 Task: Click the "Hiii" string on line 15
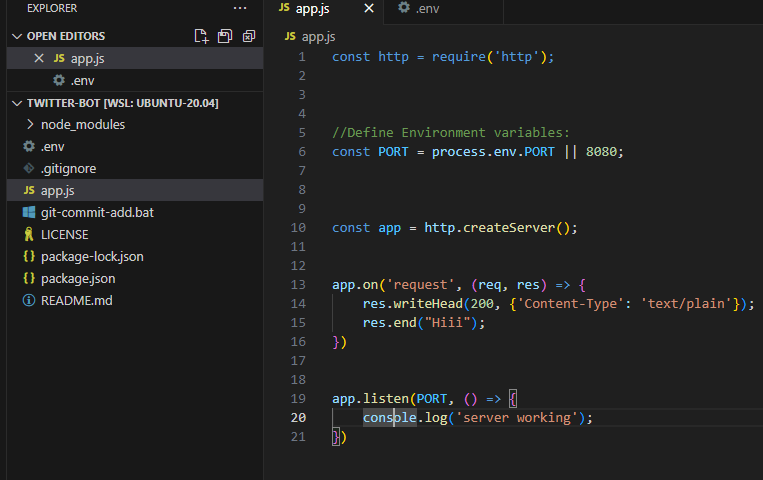tap(447, 323)
